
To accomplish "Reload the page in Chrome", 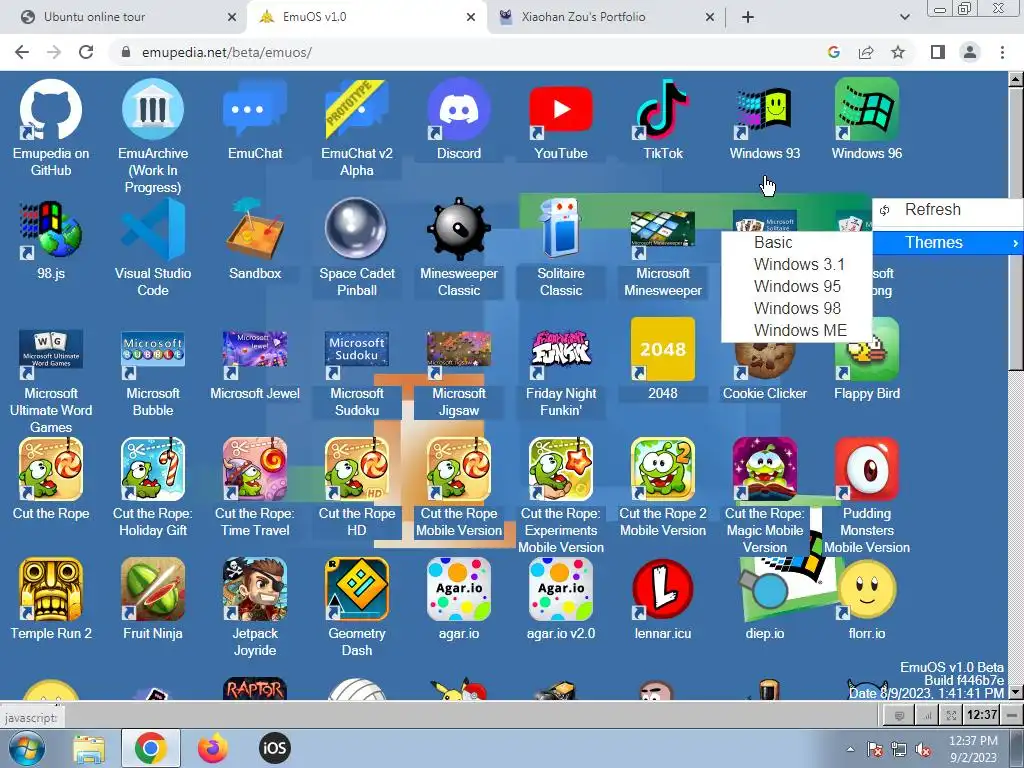I will [86, 52].
